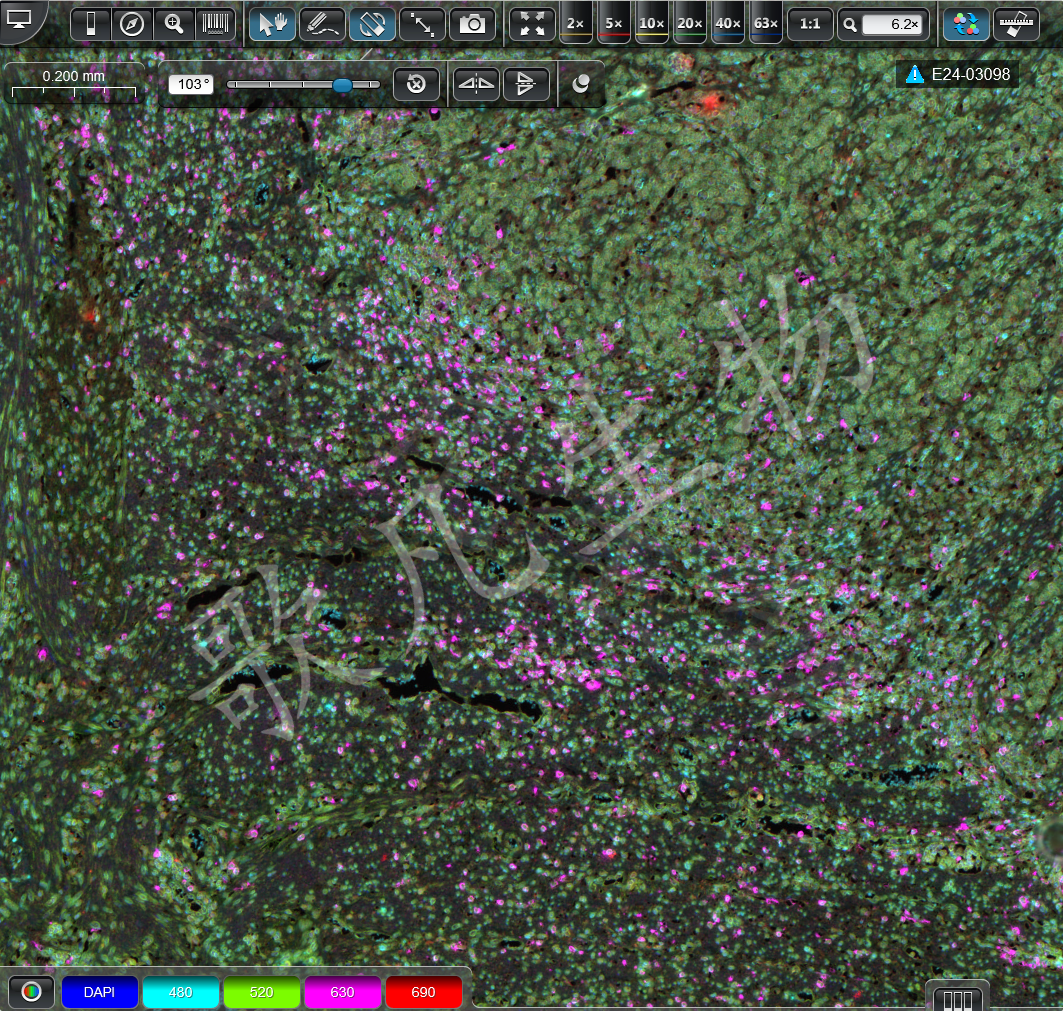
Task: Toggle the 630 magenta channel
Action: click(x=342, y=992)
